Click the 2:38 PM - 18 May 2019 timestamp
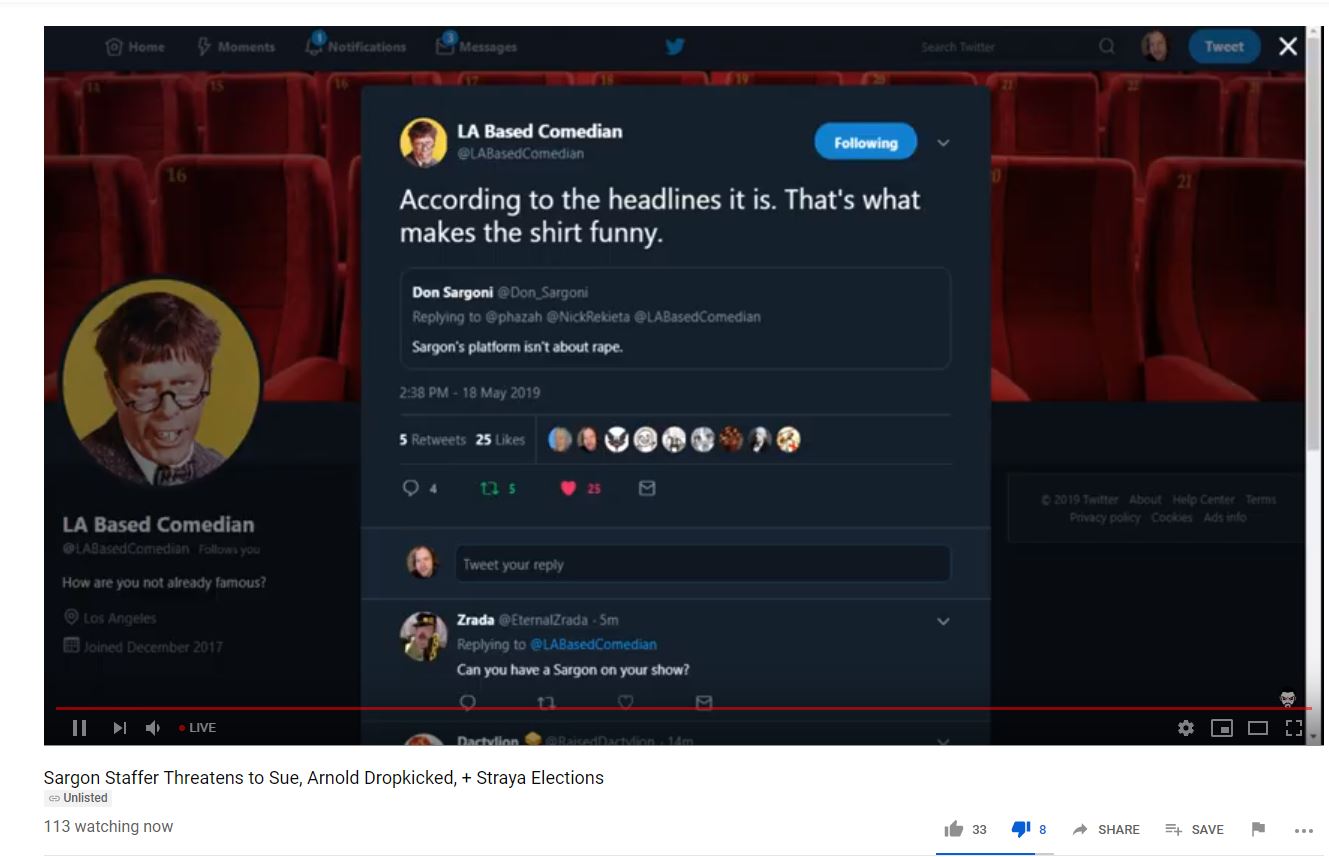The height and width of the screenshot is (857, 1329). point(469,393)
